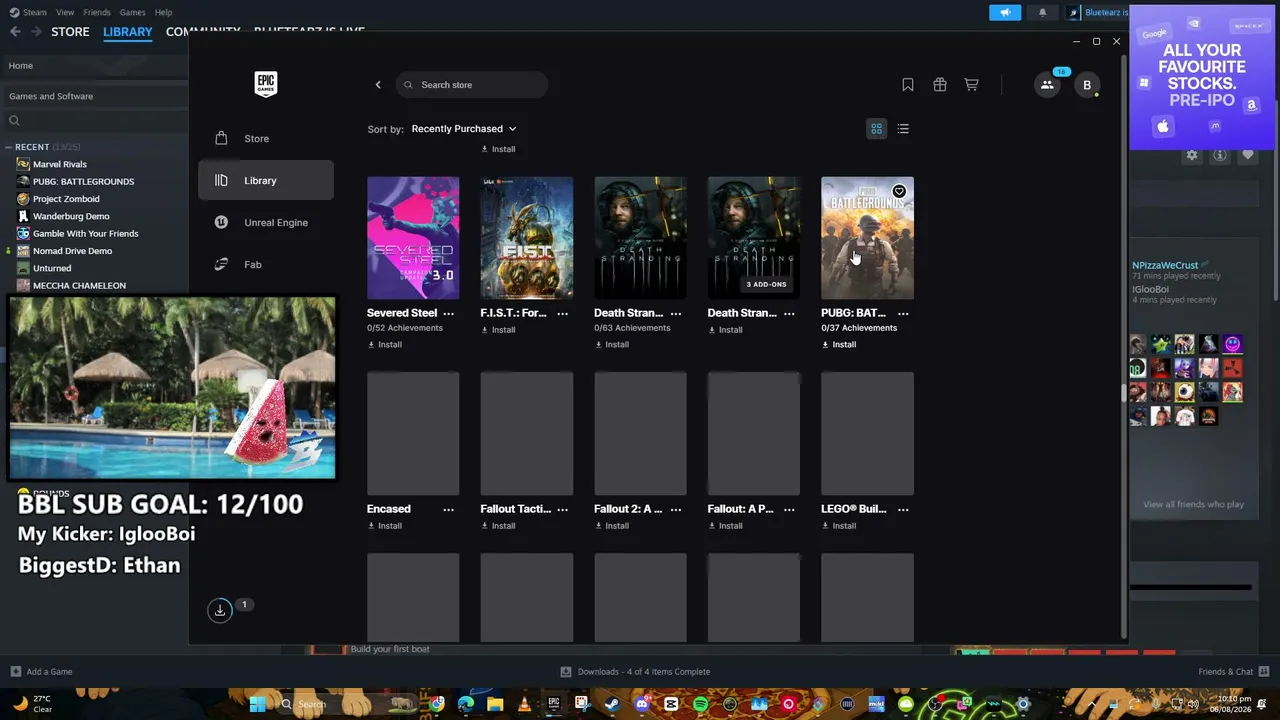Open Games and Software filter dropdown
This screenshot has height=720, width=1280.
point(94,96)
